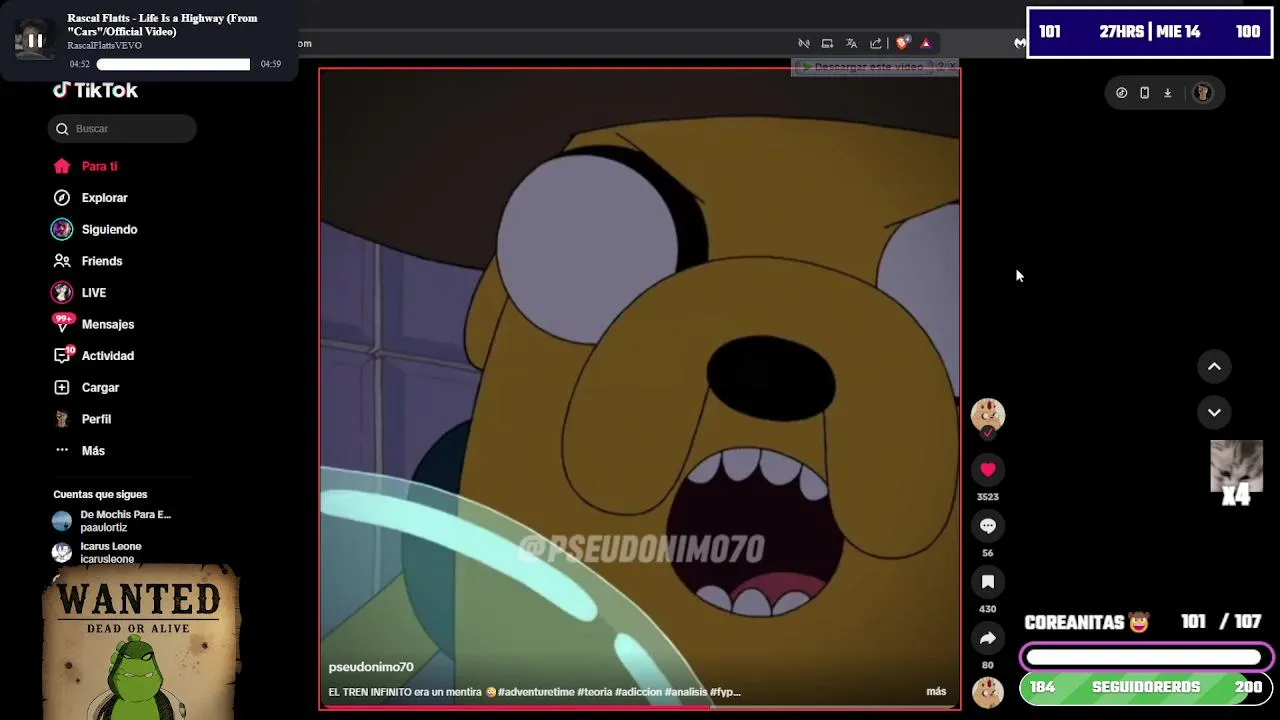Click the download desktop app icon

point(1167,93)
